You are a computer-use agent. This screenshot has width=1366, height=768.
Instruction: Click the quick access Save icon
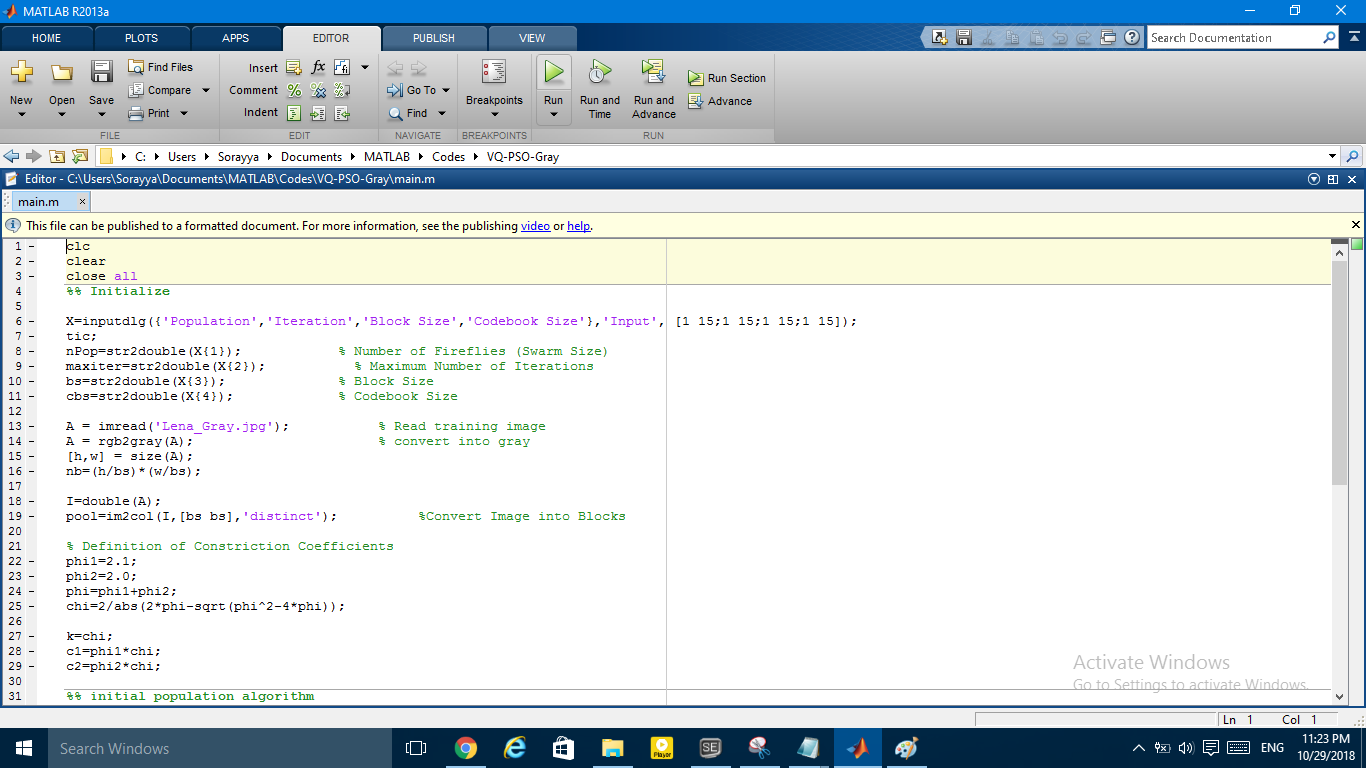pyautogui.click(x=963, y=37)
